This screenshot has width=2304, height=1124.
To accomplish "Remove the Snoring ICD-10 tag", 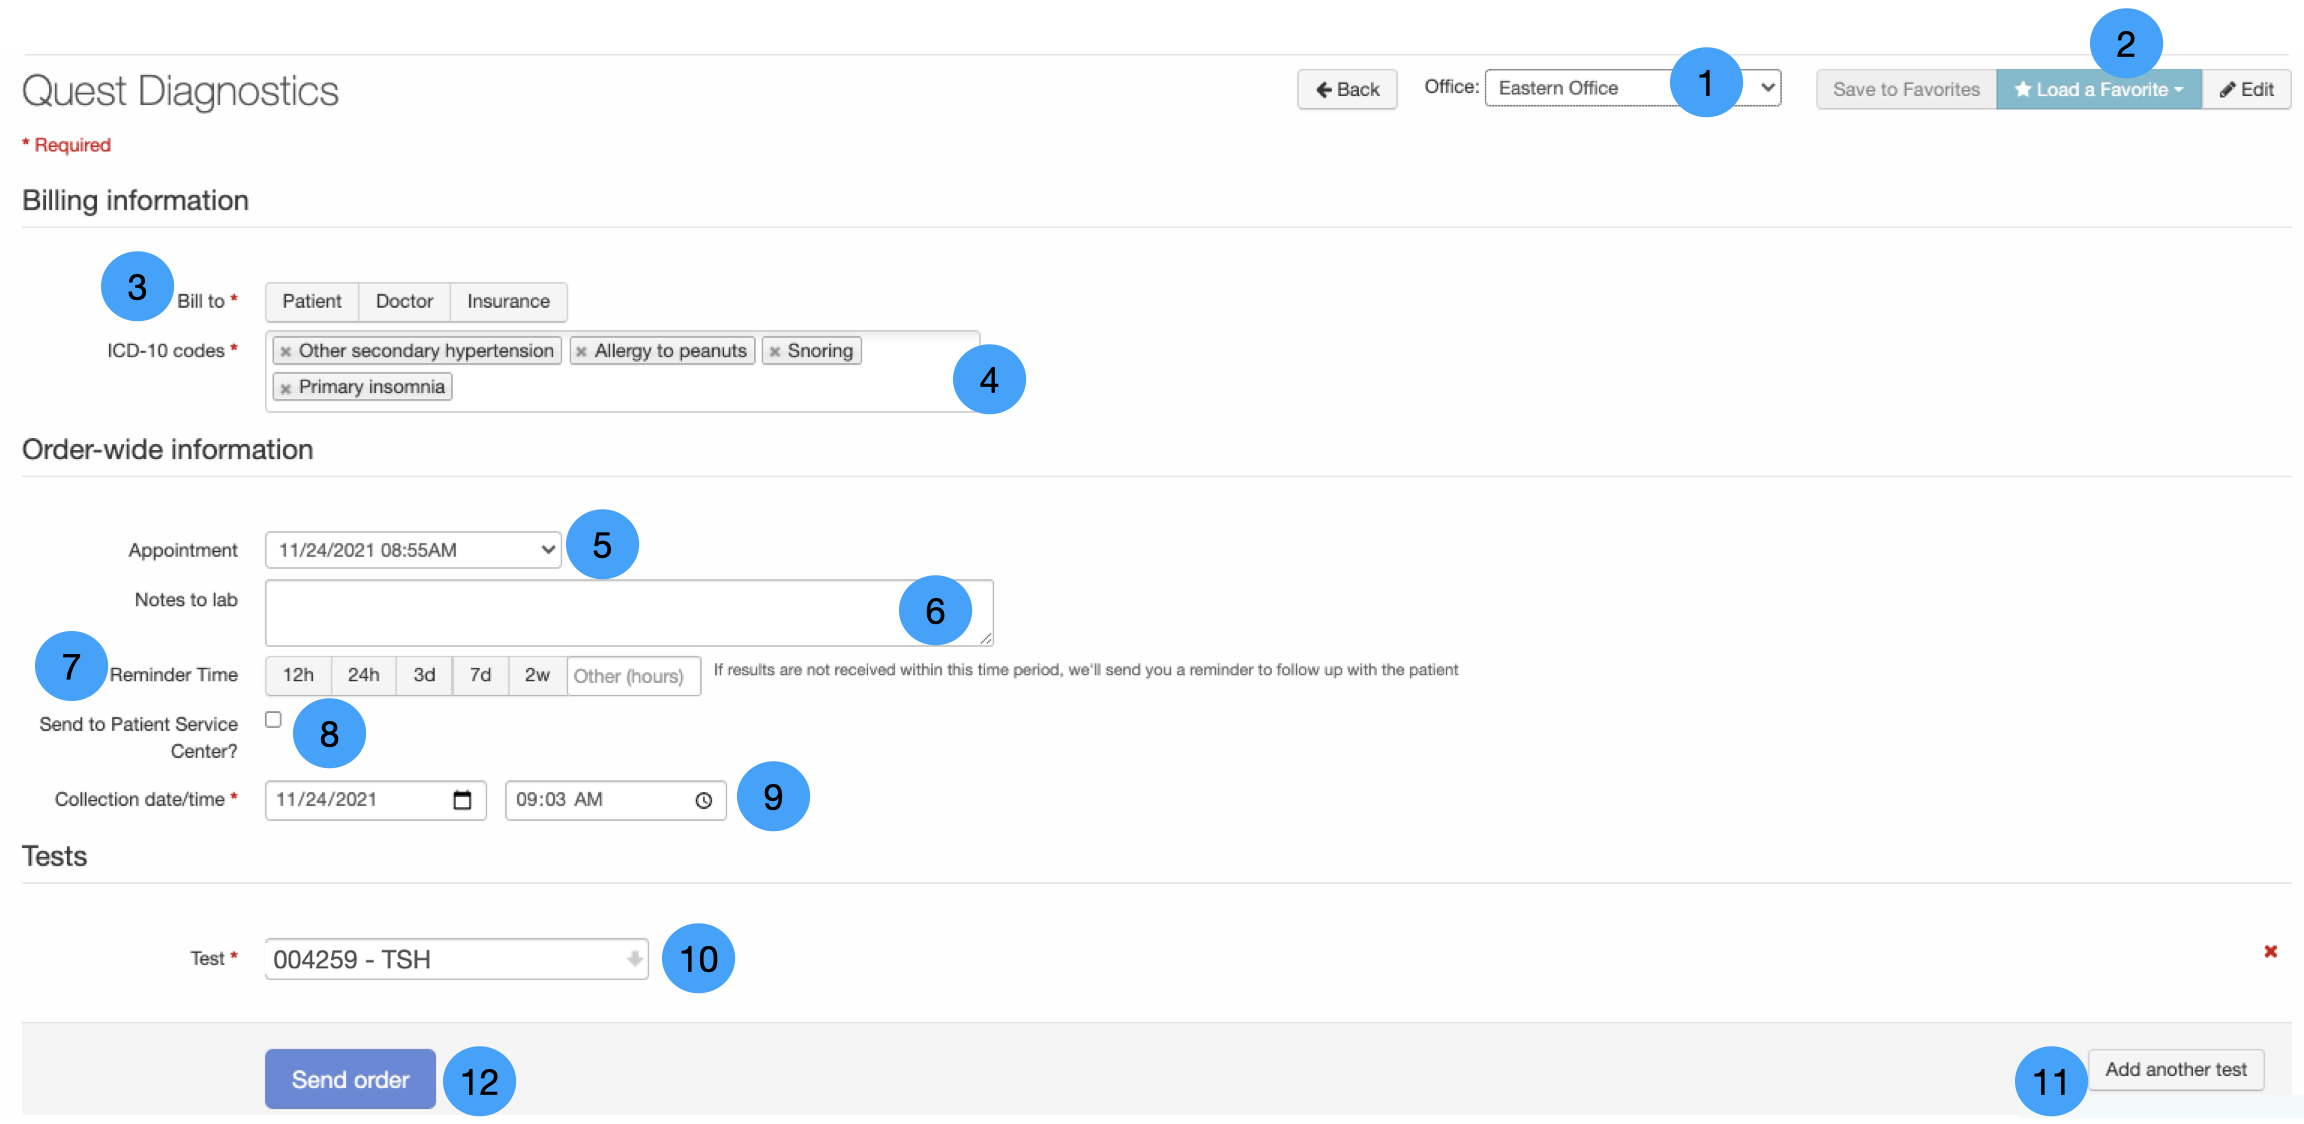I will coord(775,352).
